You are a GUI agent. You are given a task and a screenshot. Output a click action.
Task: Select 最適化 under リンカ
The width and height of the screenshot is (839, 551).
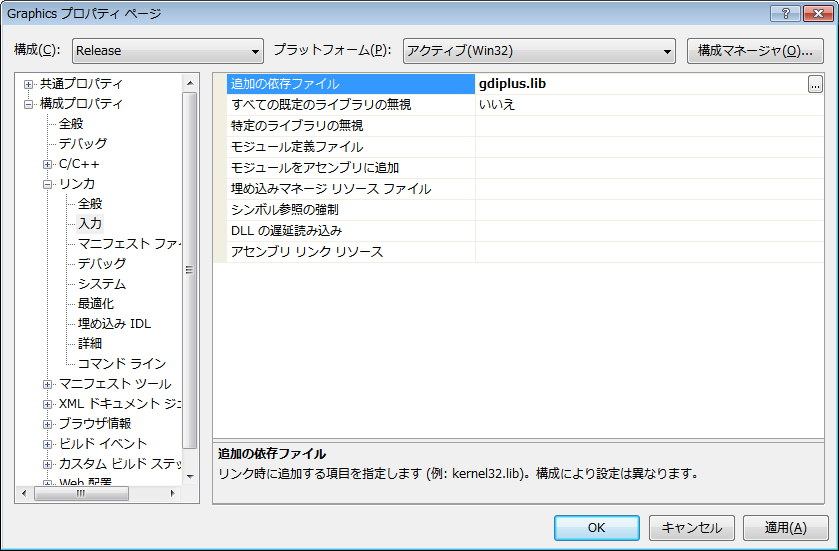coord(96,303)
